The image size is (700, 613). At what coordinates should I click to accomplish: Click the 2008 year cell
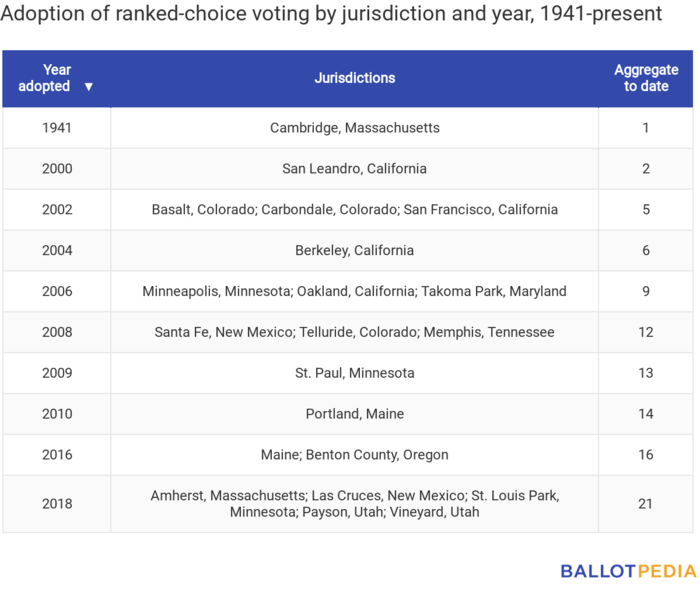pyautogui.click(x=57, y=332)
